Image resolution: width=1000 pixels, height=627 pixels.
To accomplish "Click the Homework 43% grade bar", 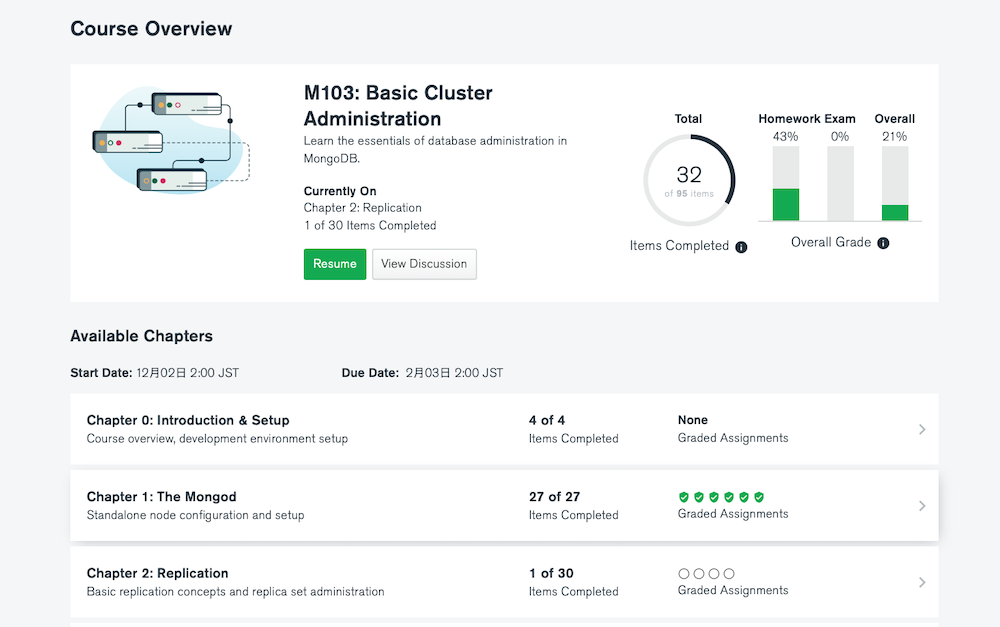I will point(786,184).
